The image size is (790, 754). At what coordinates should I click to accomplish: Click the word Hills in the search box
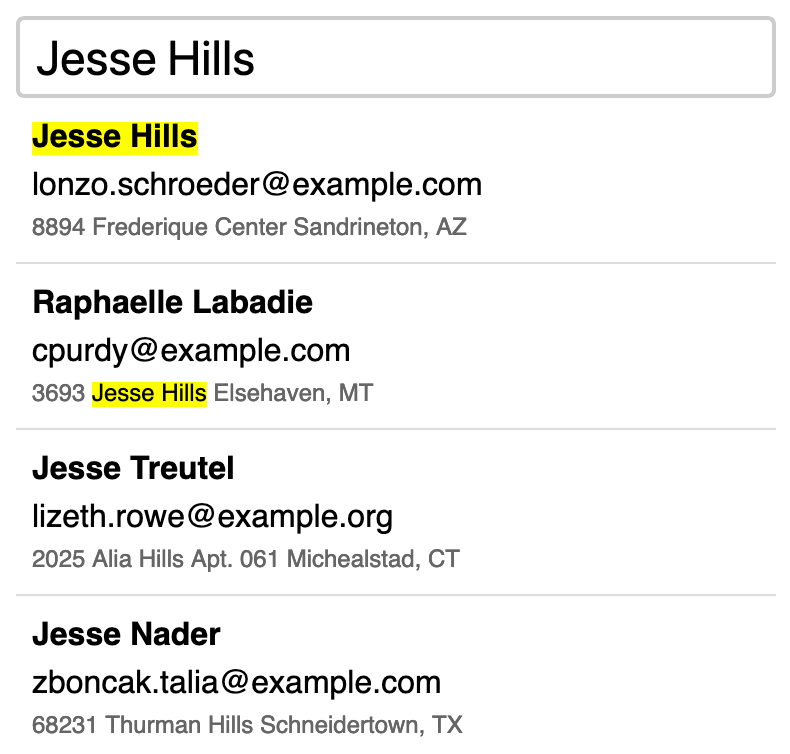(x=211, y=59)
